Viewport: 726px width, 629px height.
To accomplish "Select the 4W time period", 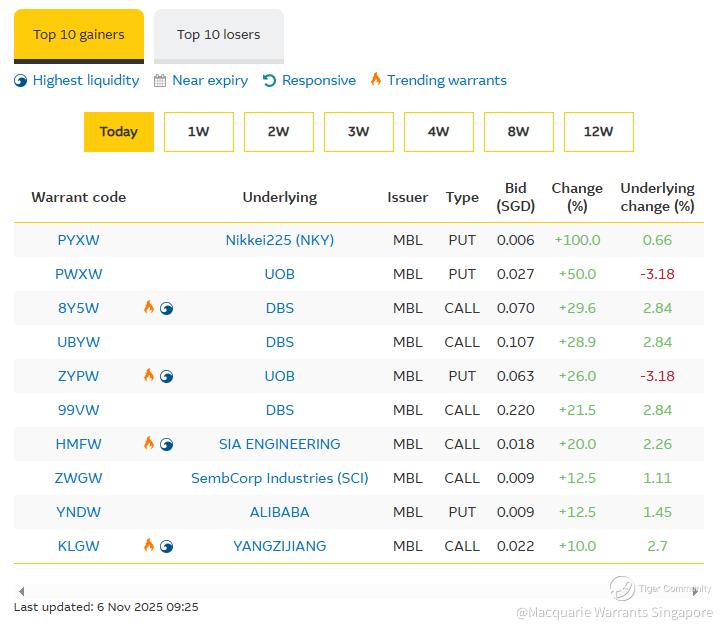I will [438, 132].
